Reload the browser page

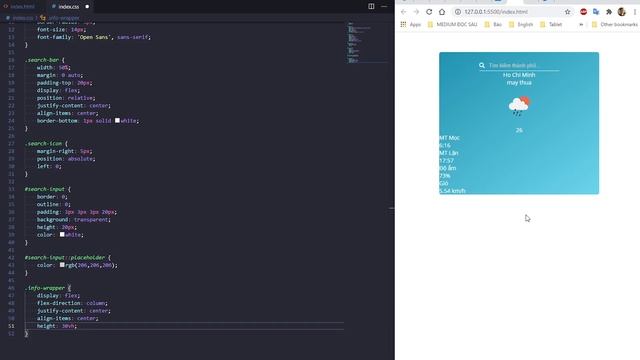(x=429, y=12)
